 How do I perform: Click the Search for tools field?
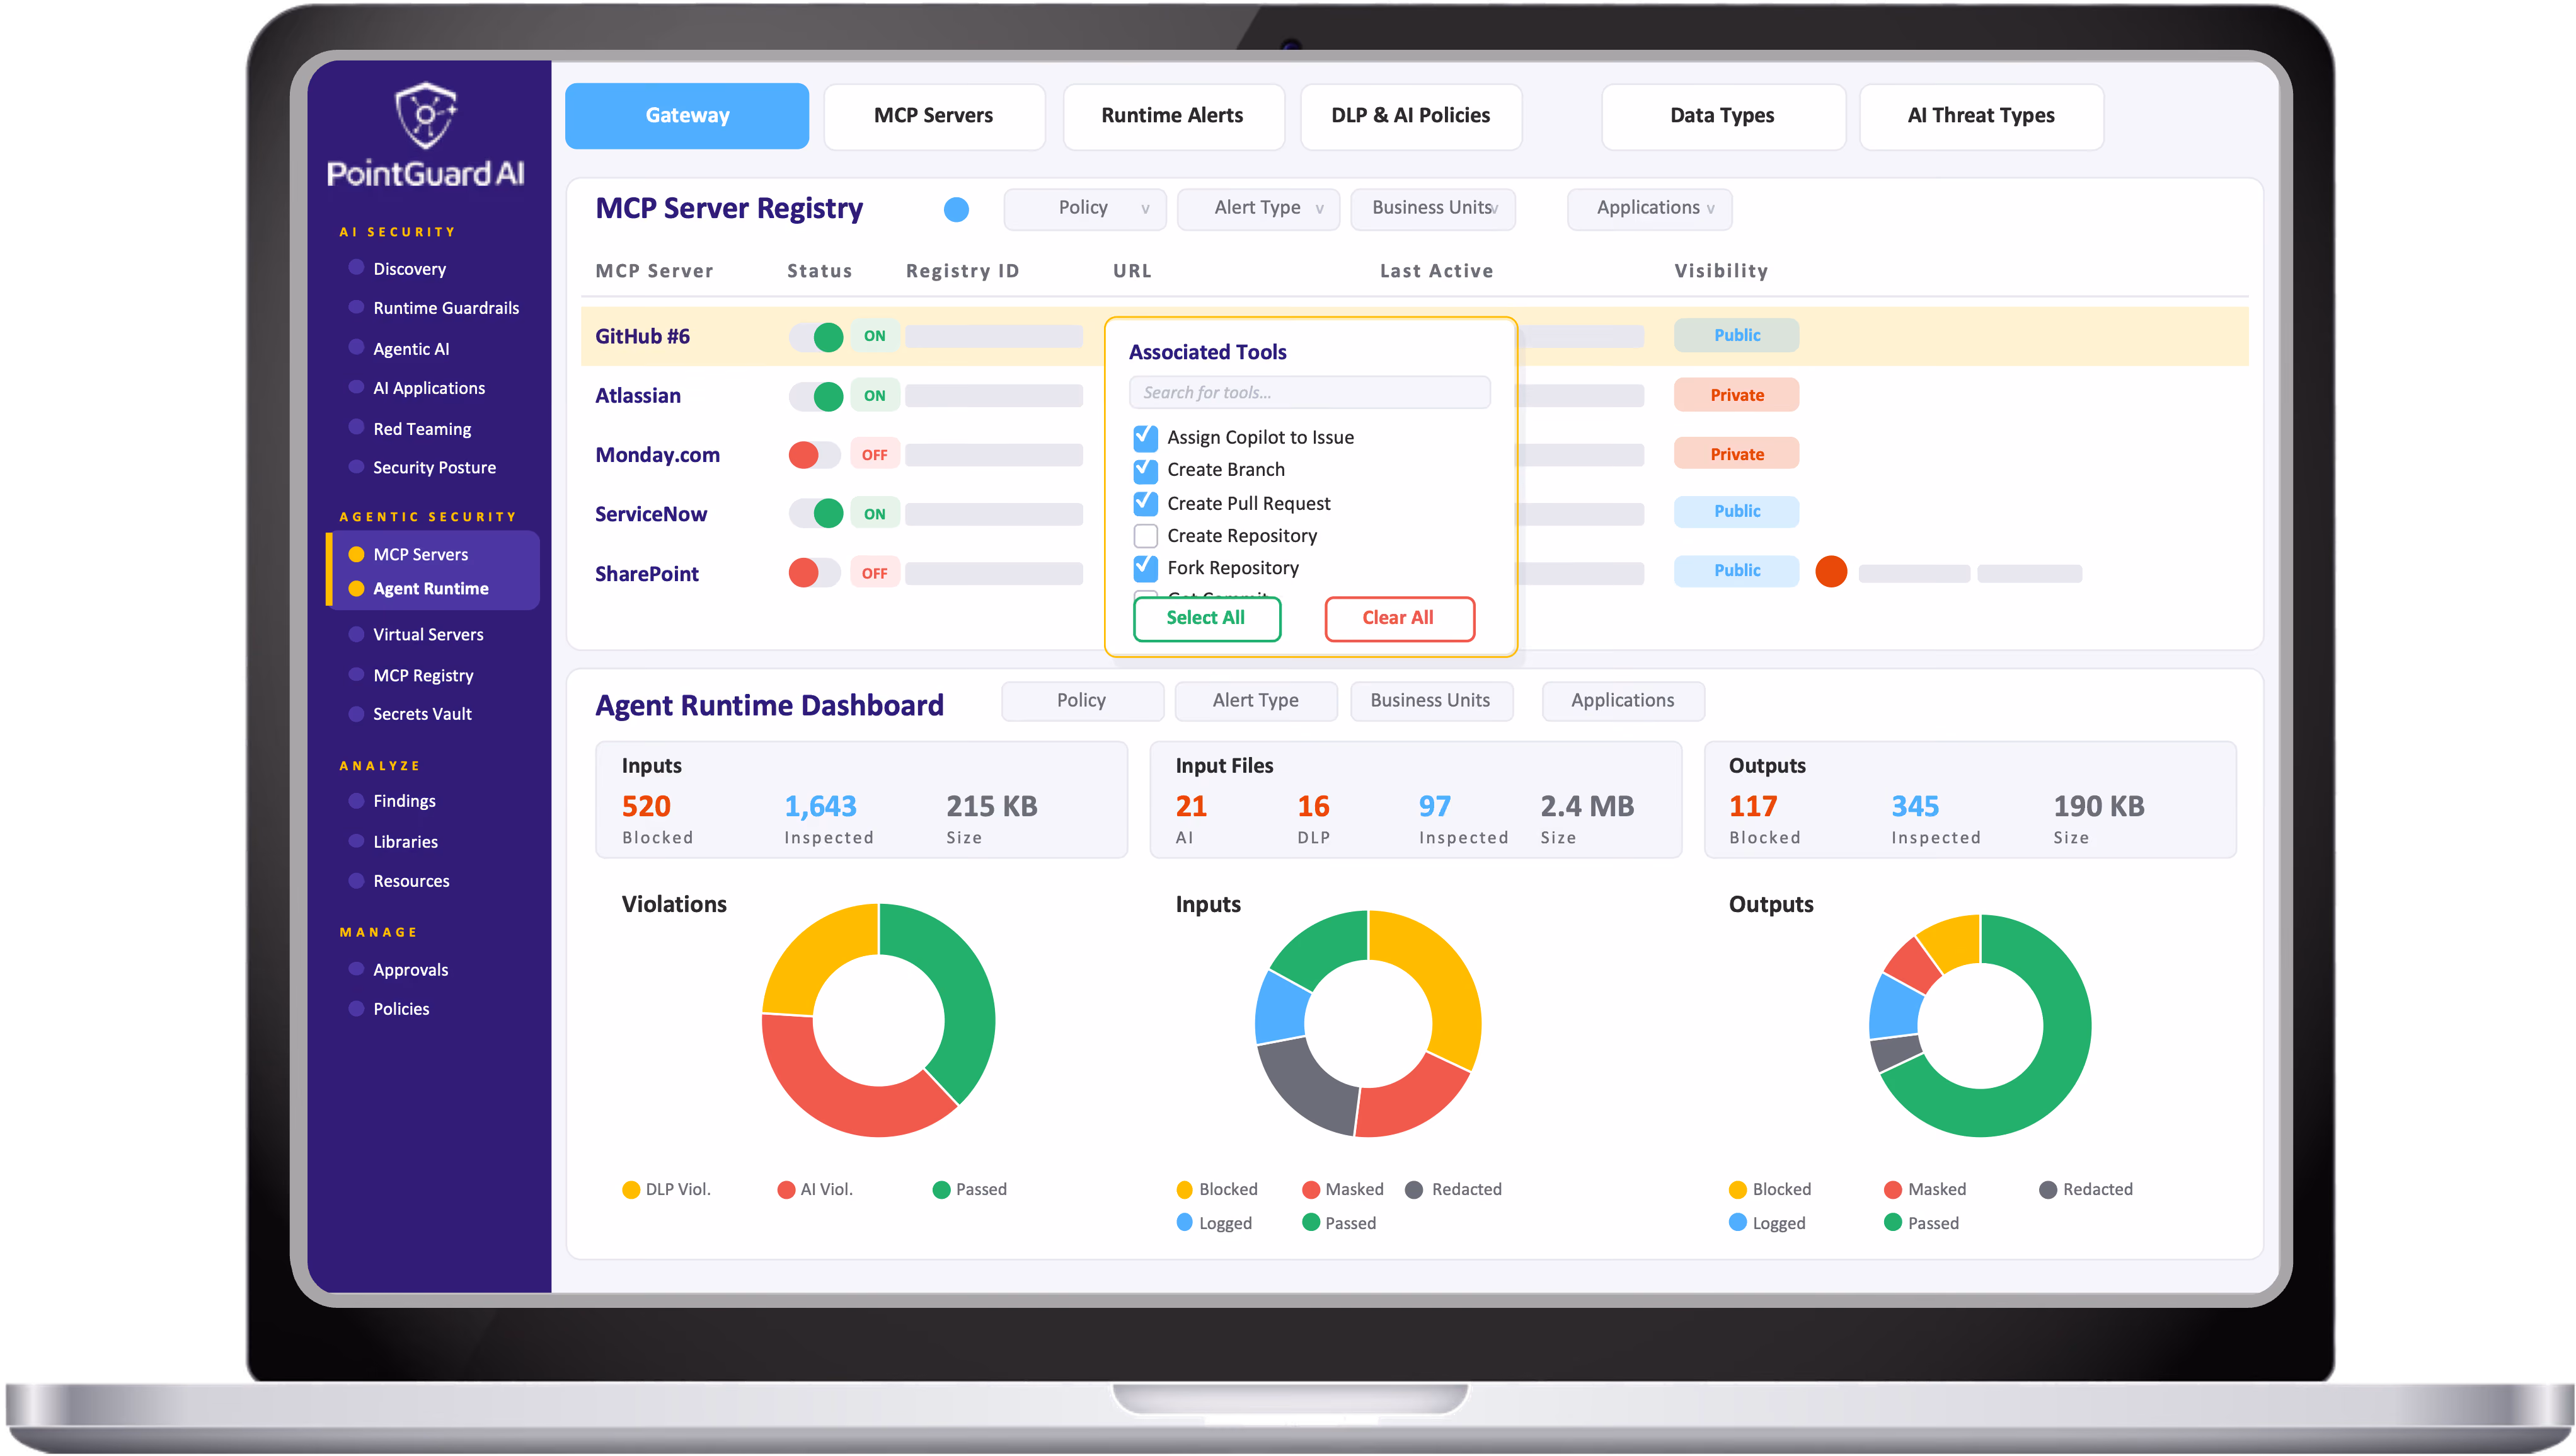[1310, 393]
